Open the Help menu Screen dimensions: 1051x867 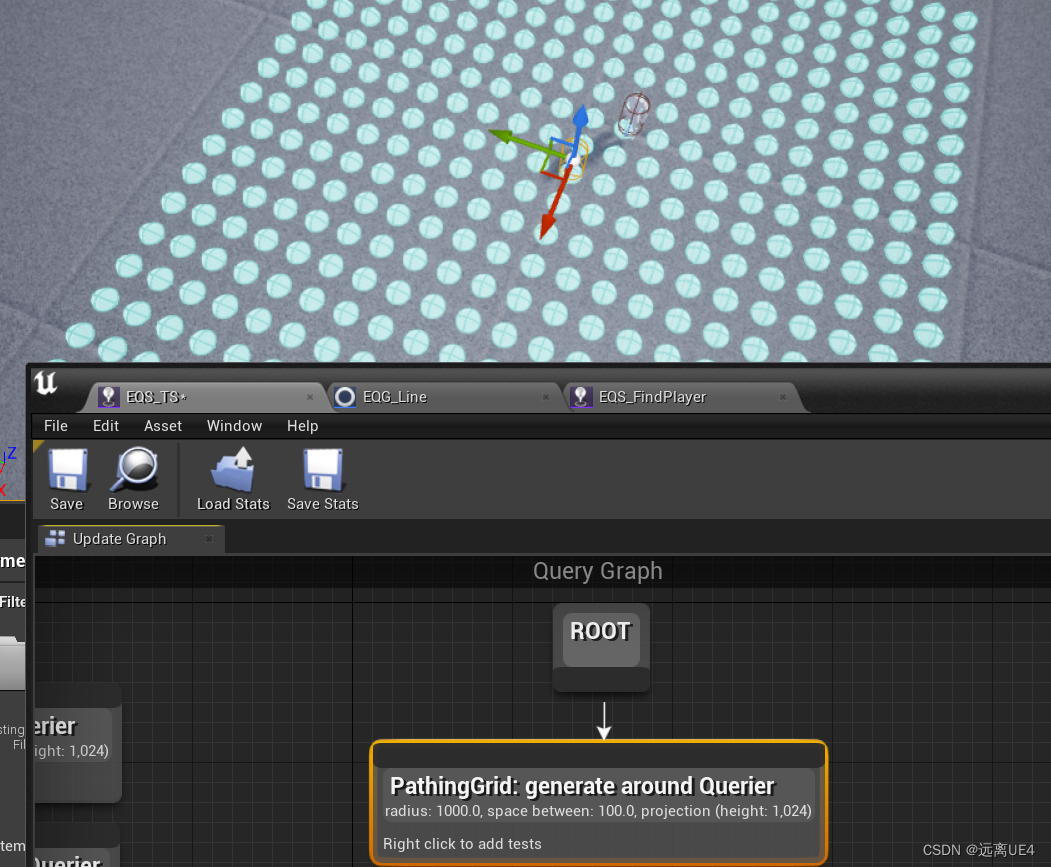click(302, 426)
